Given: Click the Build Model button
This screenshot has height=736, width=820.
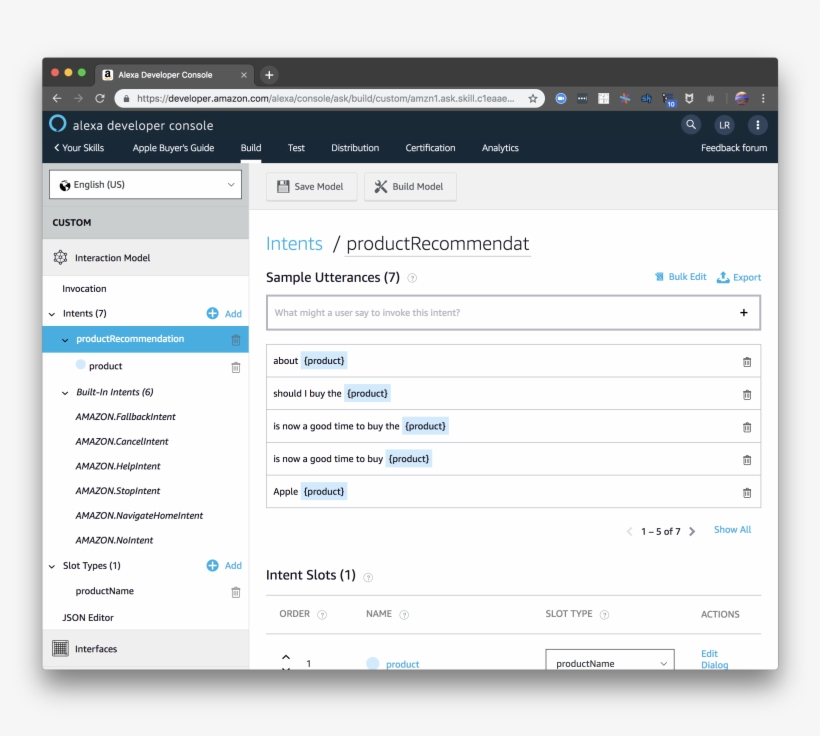Looking at the screenshot, I should tap(409, 187).
